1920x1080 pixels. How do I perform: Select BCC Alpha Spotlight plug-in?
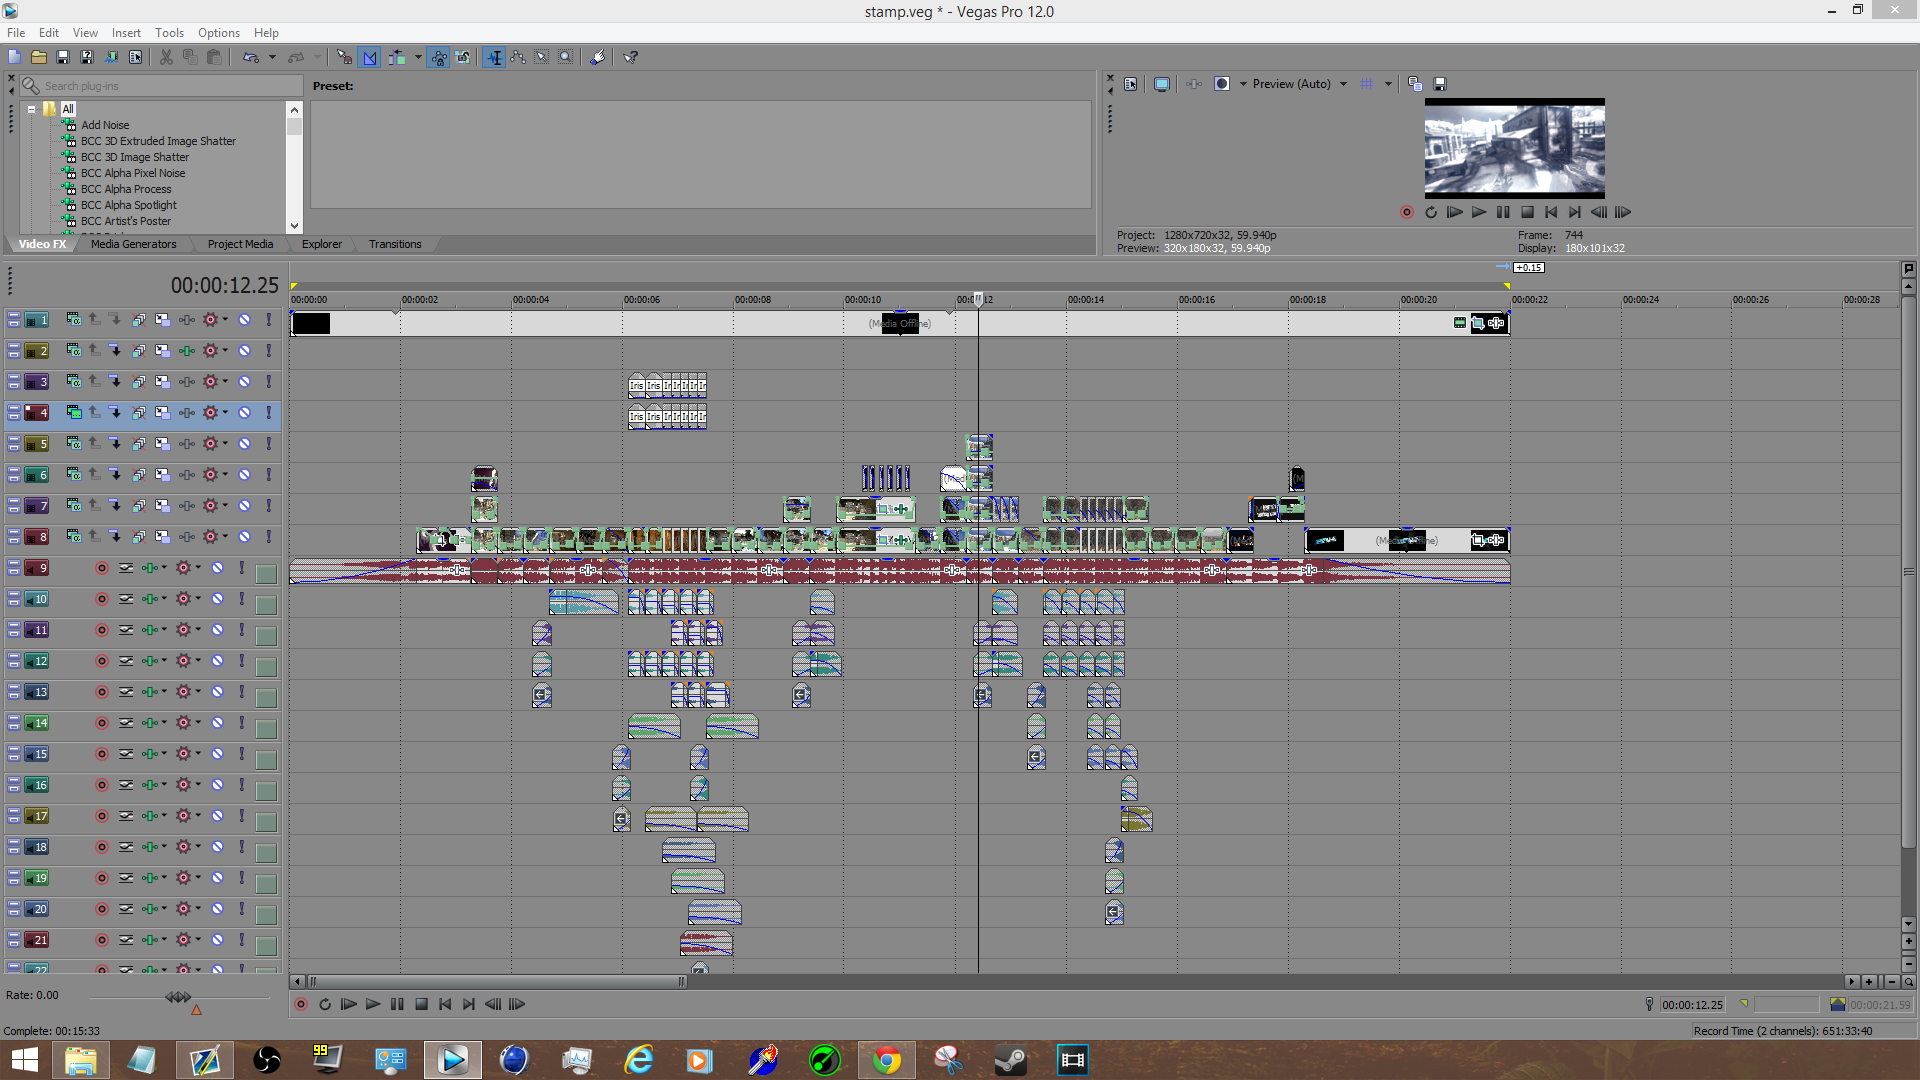pyautogui.click(x=128, y=205)
